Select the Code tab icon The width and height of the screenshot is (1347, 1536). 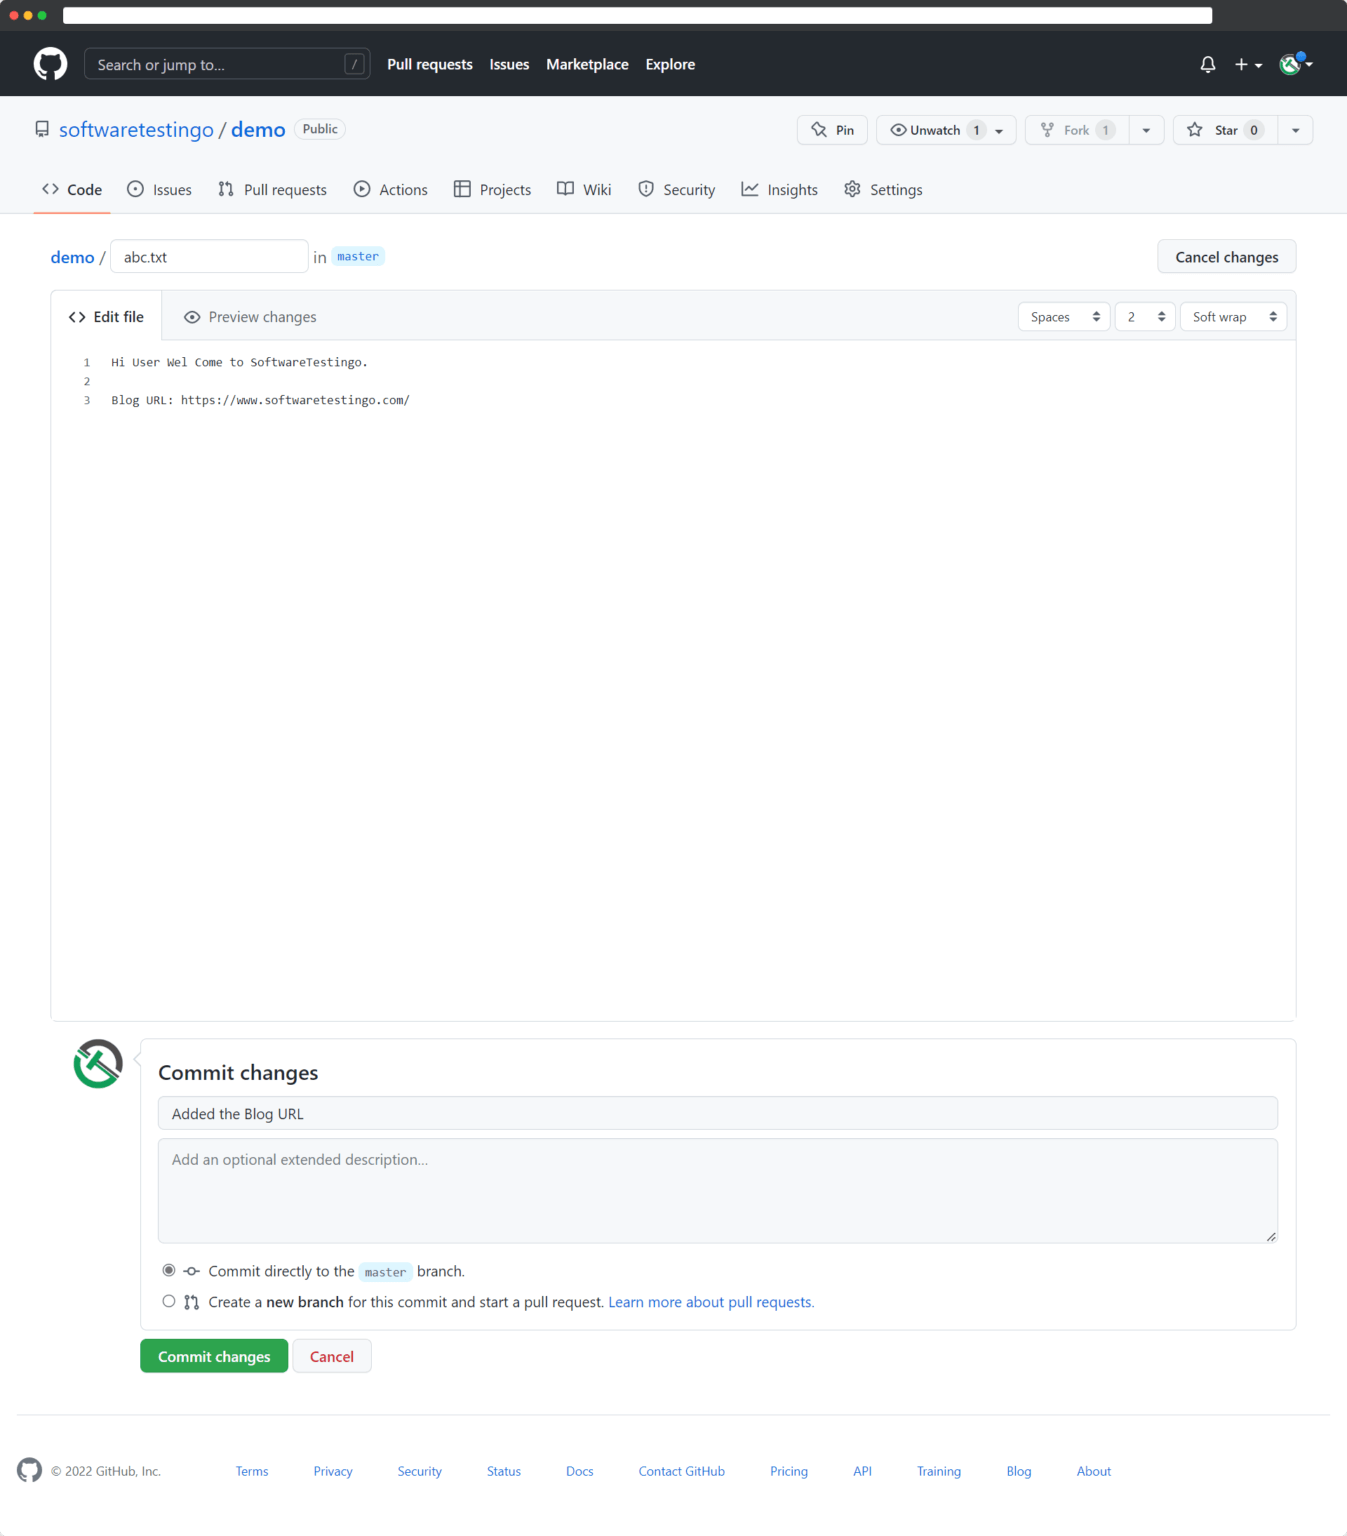tap(51, 189)
